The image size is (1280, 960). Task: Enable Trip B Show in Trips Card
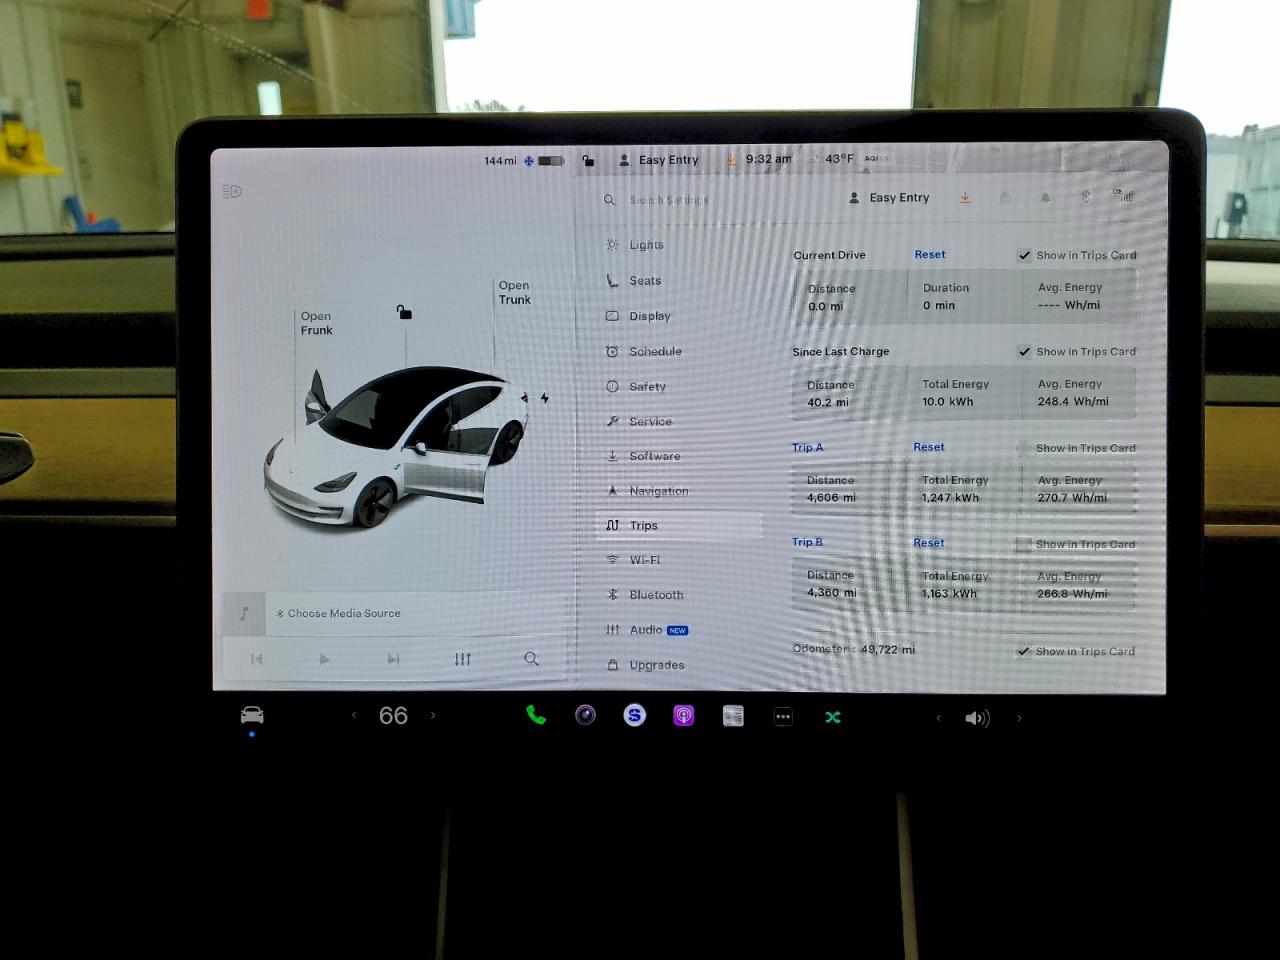[1023, 545]
